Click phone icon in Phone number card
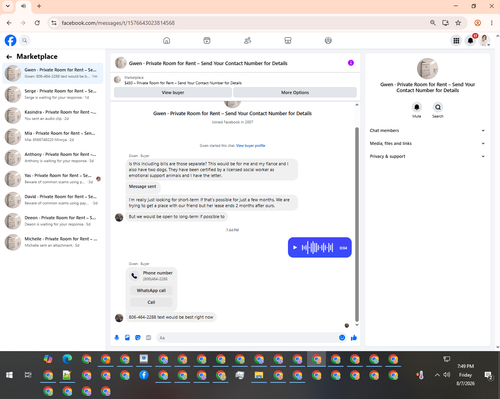This screenshot has height=399, width=500. [134, 276]
